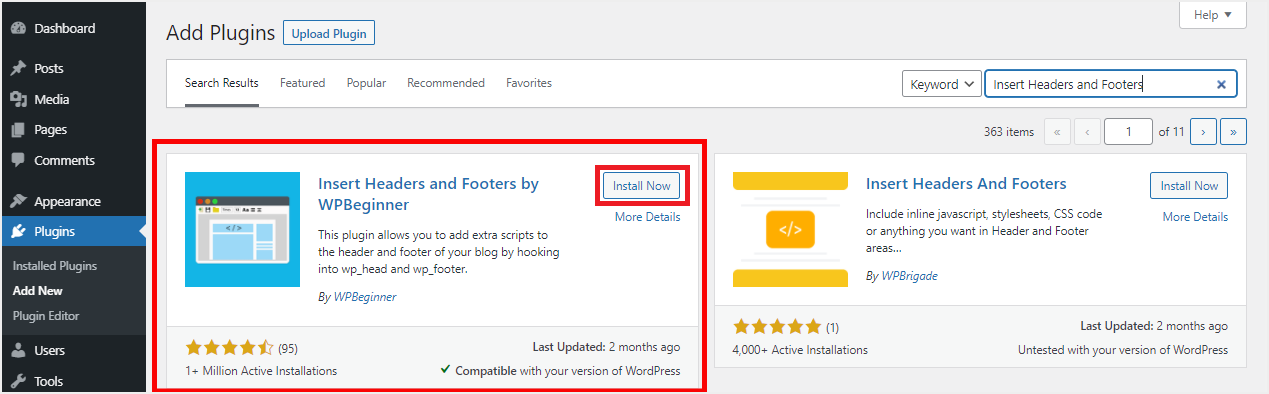The height and width of the screenshot is (394, 1269).
Task: Click the Upload Plugin button
Action: 329,33
